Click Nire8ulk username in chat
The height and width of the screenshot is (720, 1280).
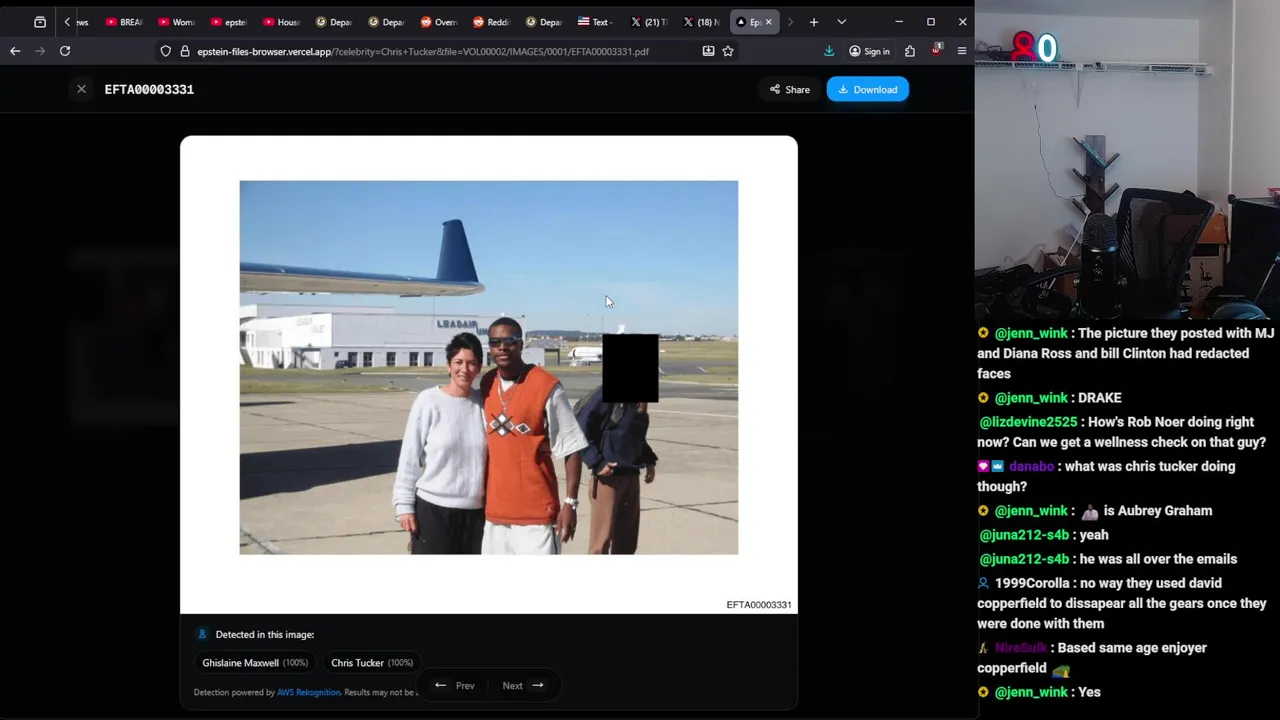pos(1021,648)
